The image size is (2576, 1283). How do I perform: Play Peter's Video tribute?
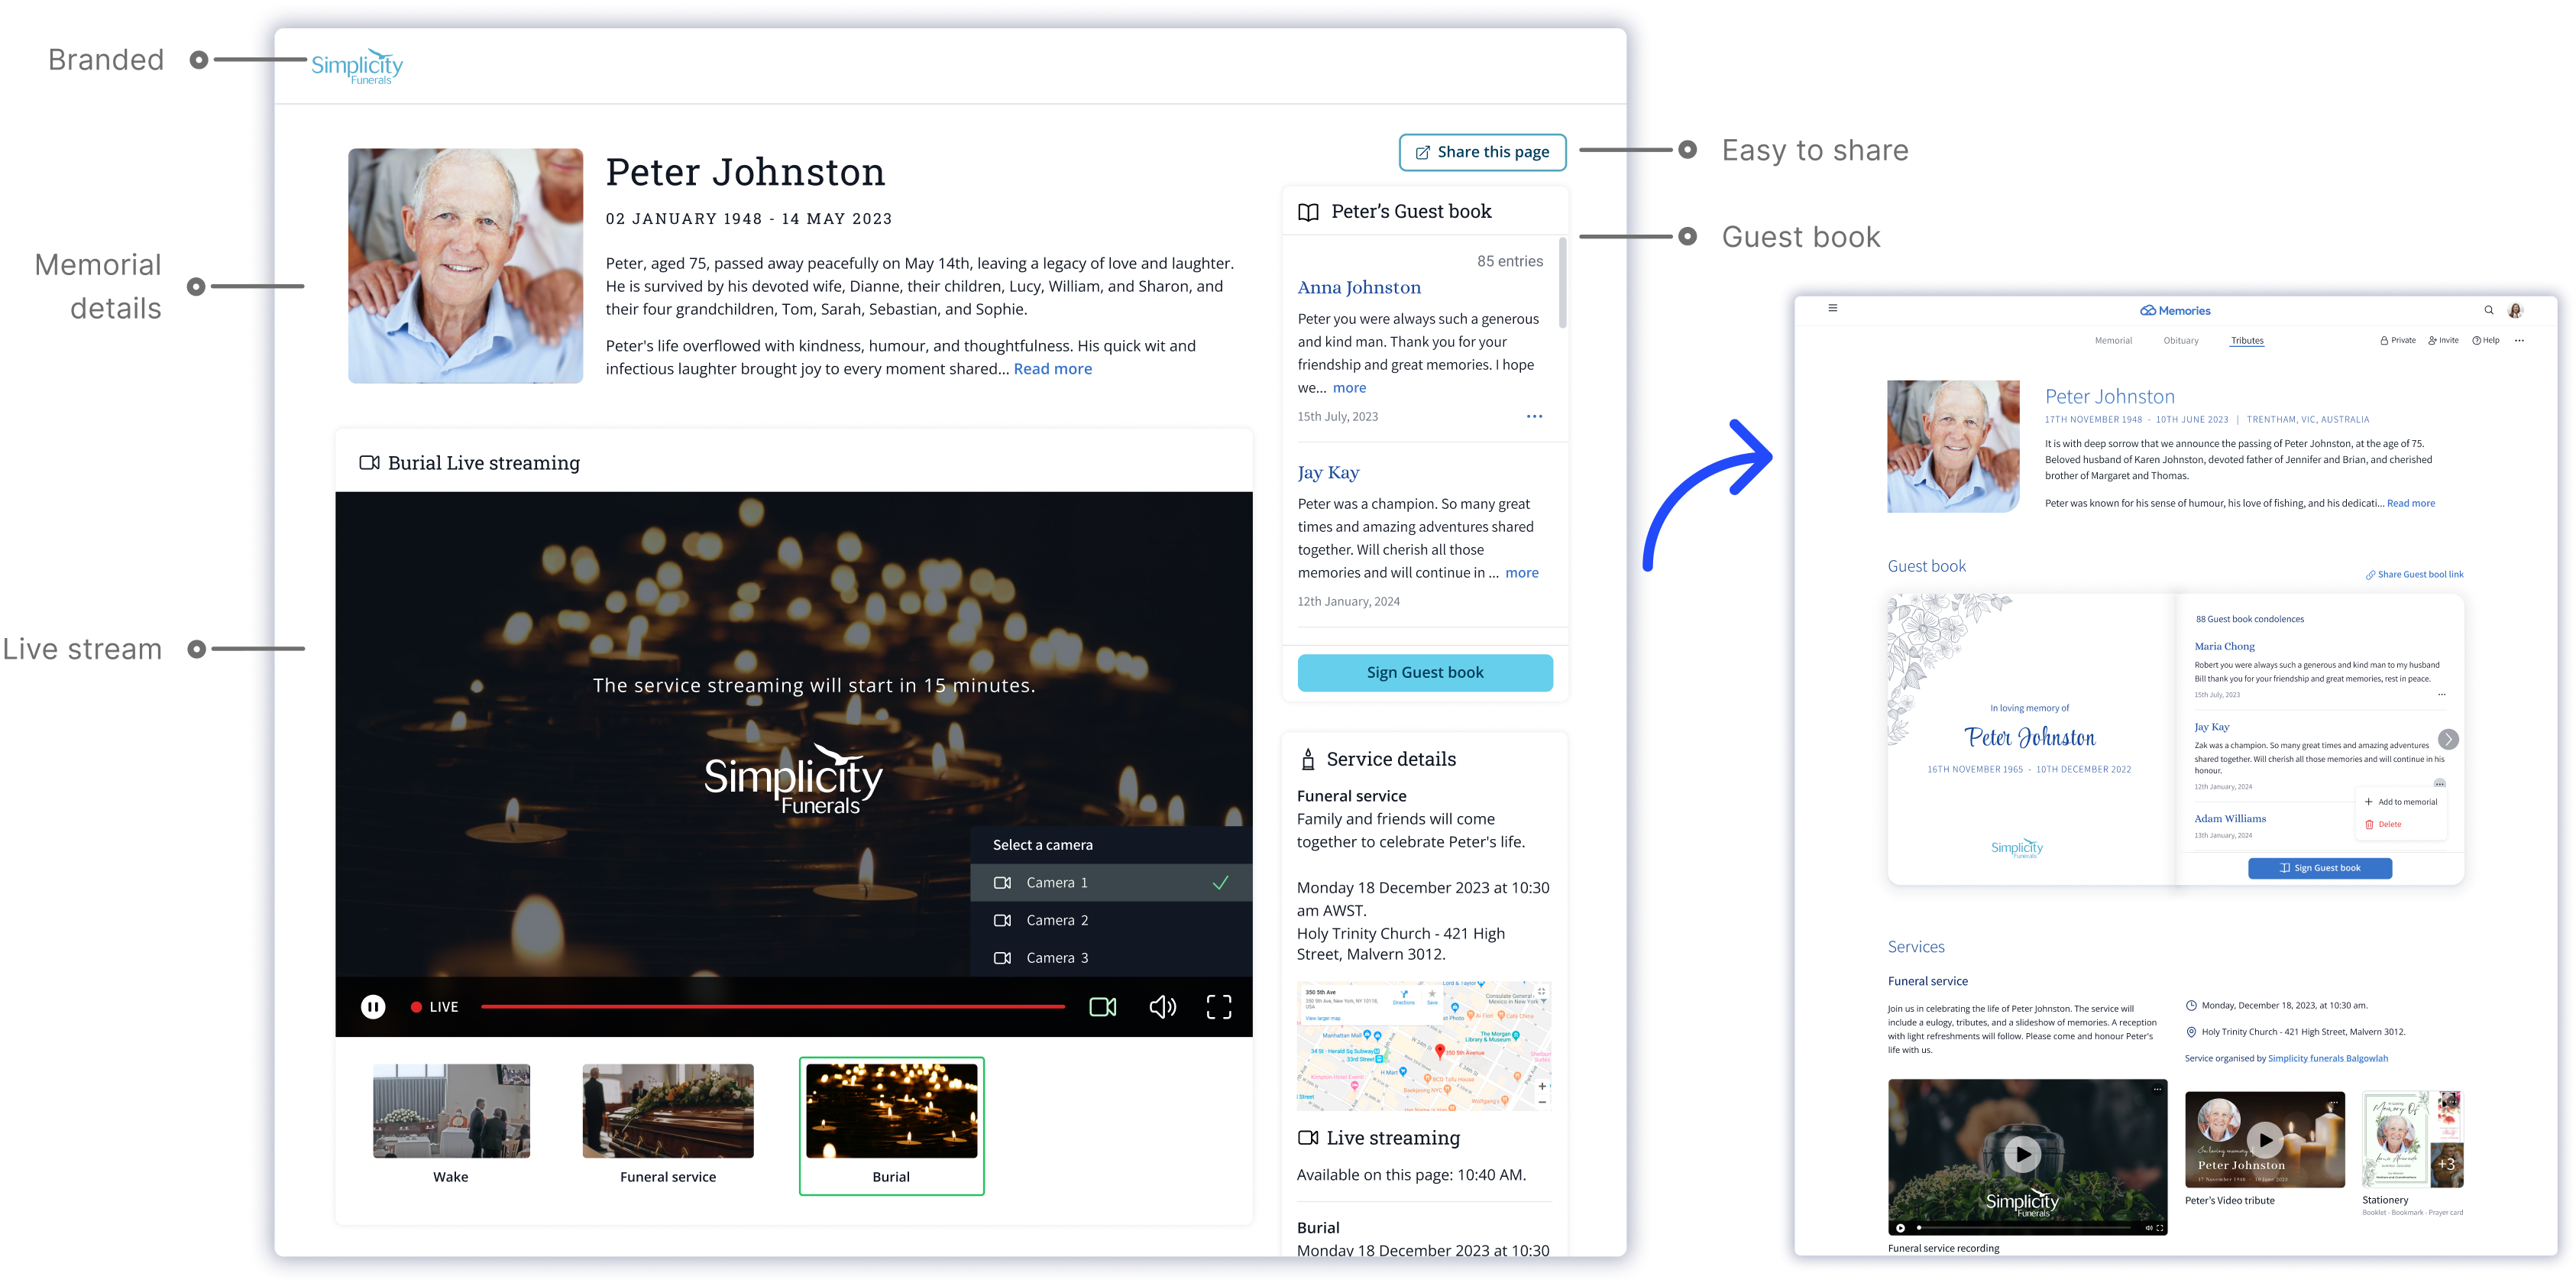click(2264, 1139)
